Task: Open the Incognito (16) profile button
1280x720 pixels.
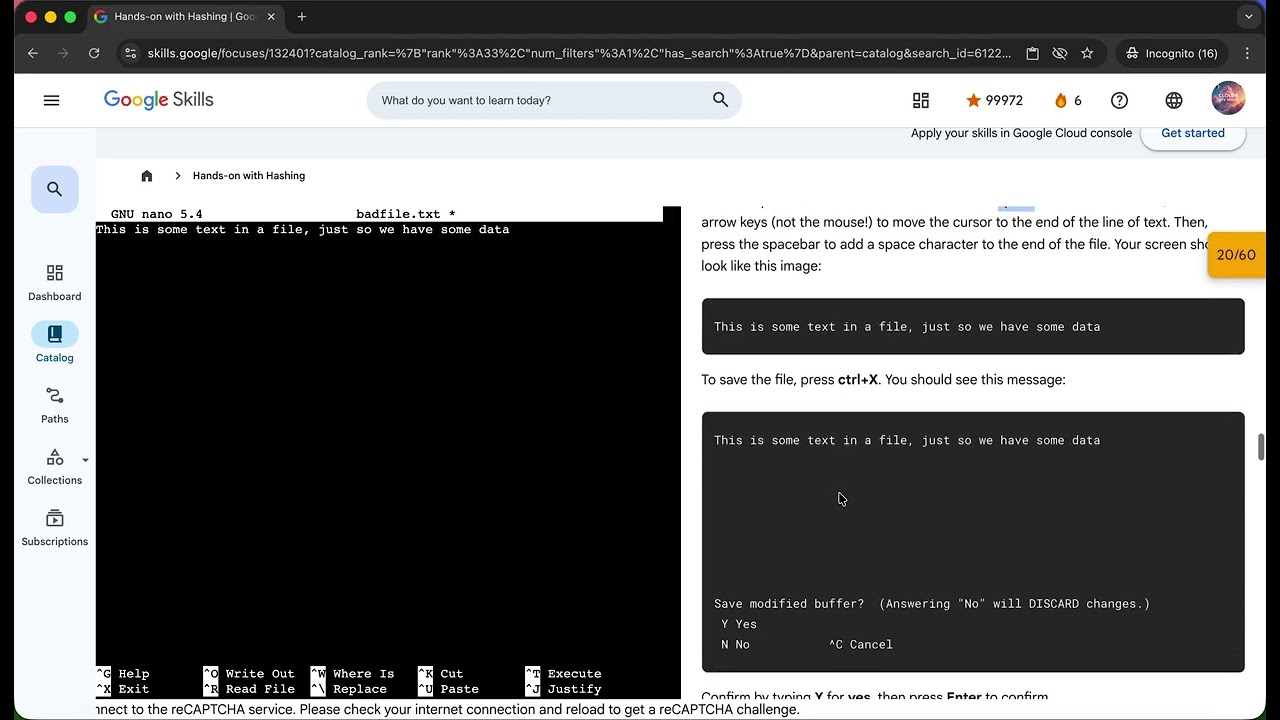Action: click(1172, 53)
